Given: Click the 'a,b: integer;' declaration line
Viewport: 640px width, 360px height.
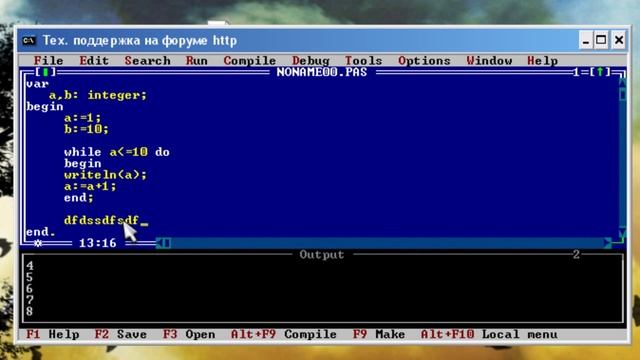Looking at the screenshot, I should pyautogui.click(x=98, y=95).
